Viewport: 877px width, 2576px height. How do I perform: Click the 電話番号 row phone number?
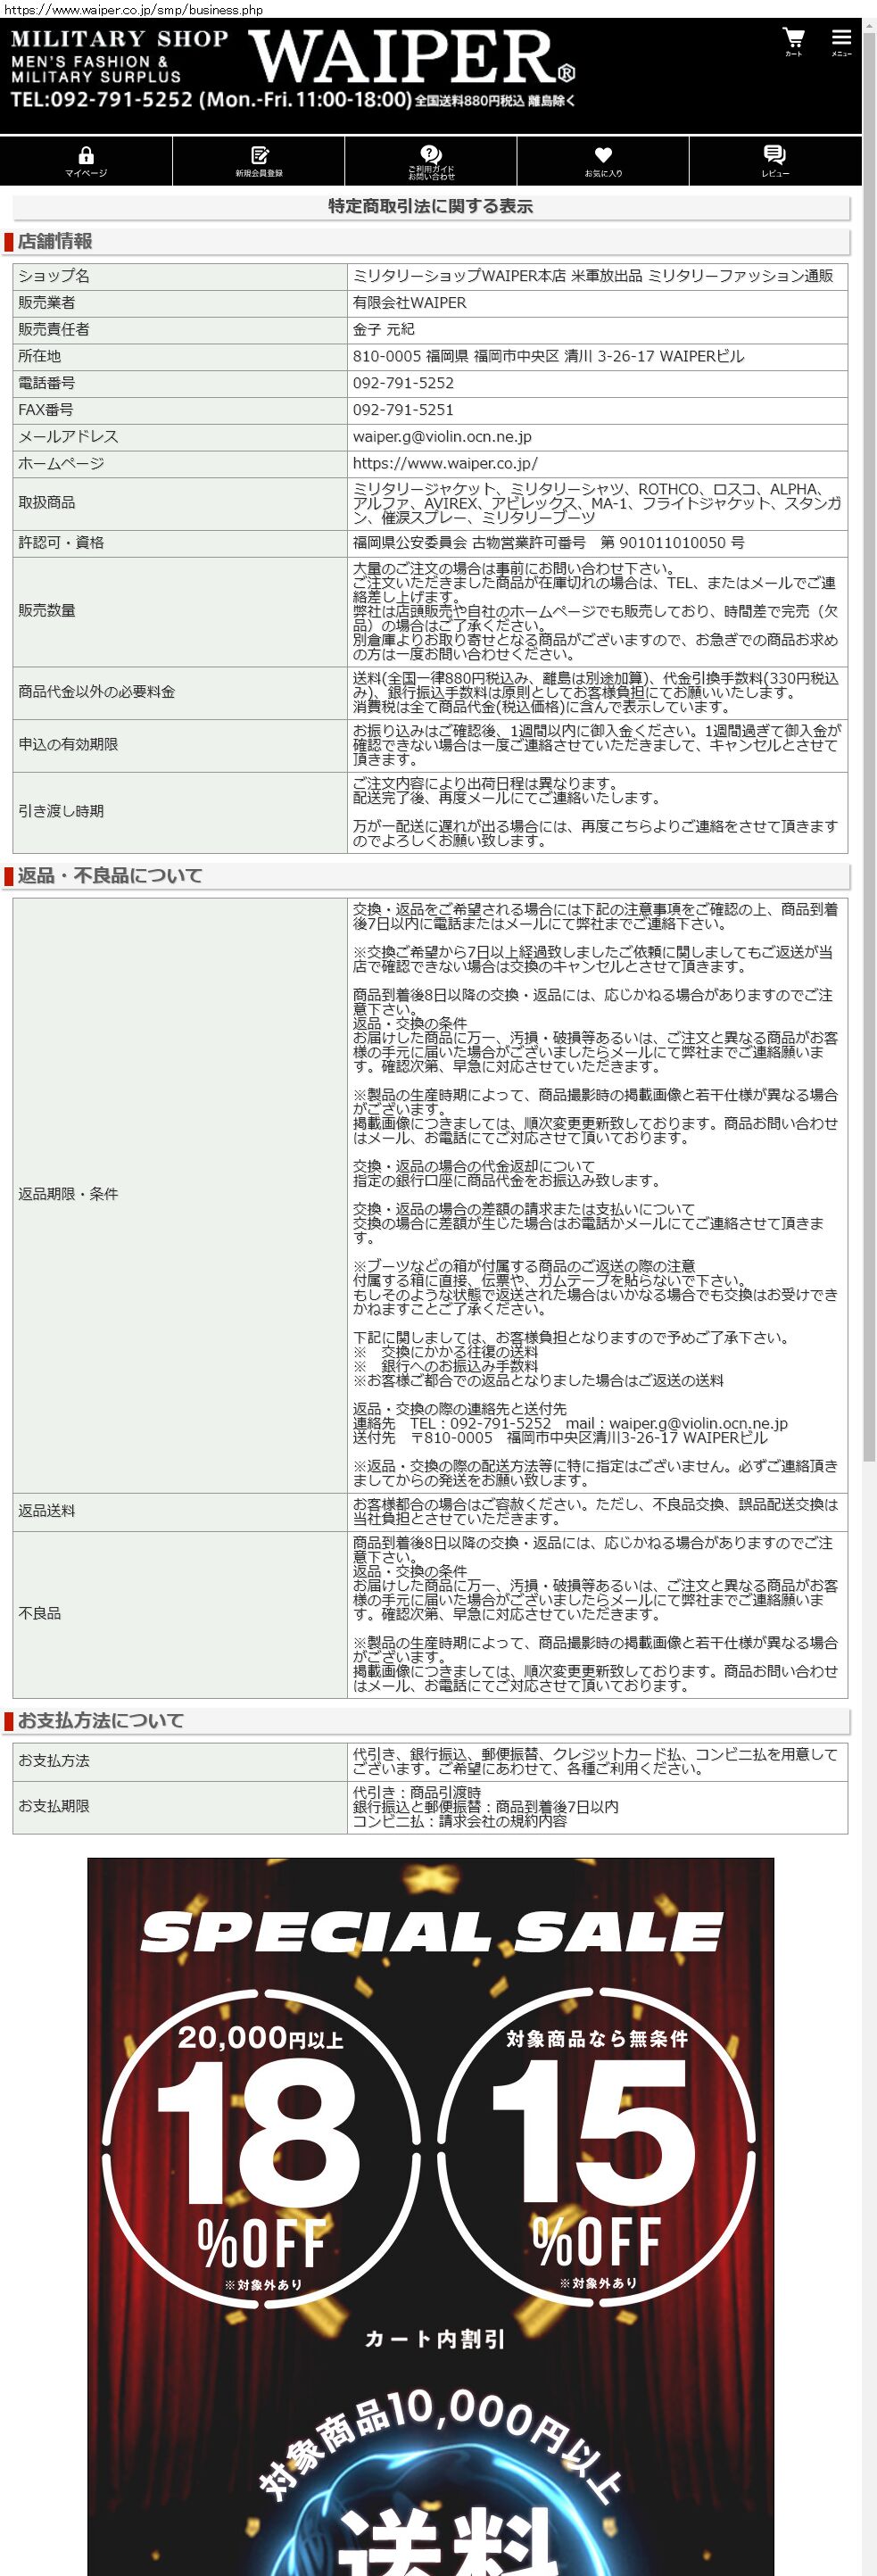tap(403, 383)
